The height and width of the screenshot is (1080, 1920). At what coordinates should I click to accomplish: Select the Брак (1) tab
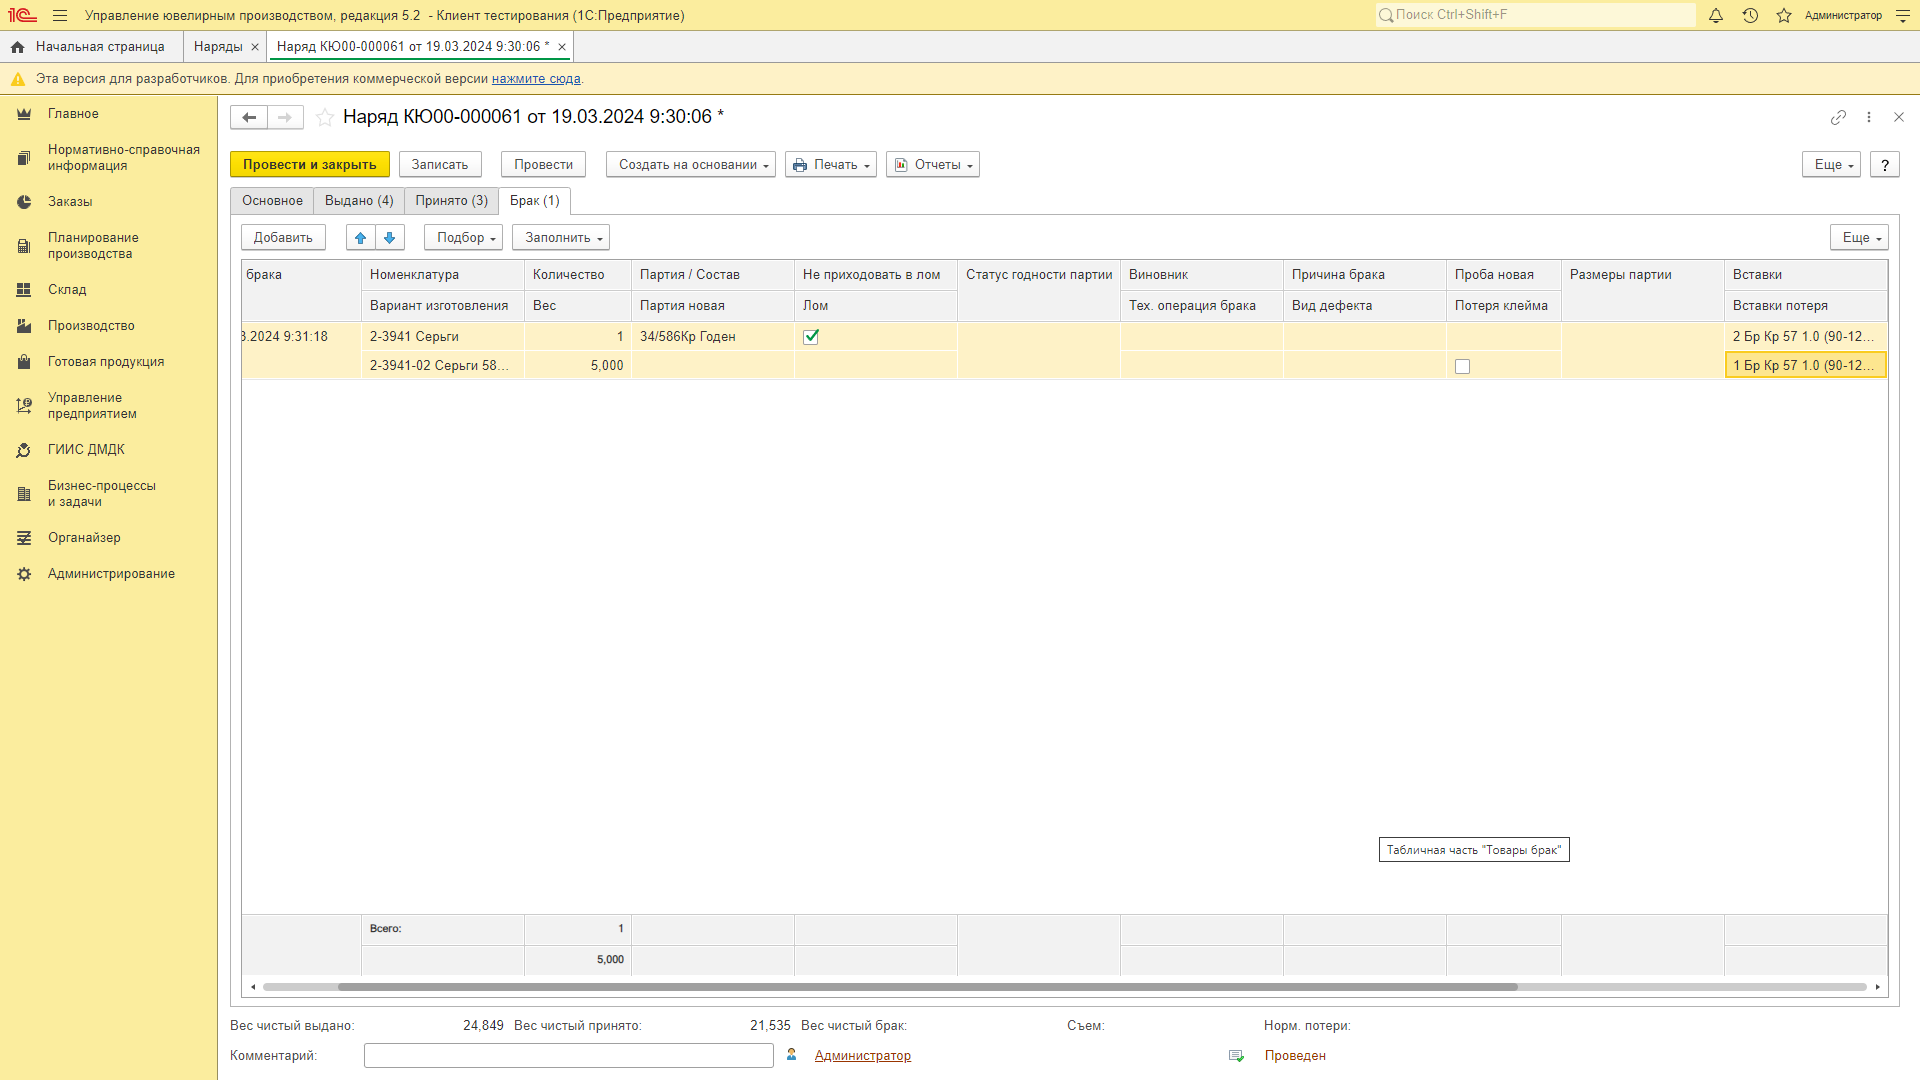coord(535,201)
